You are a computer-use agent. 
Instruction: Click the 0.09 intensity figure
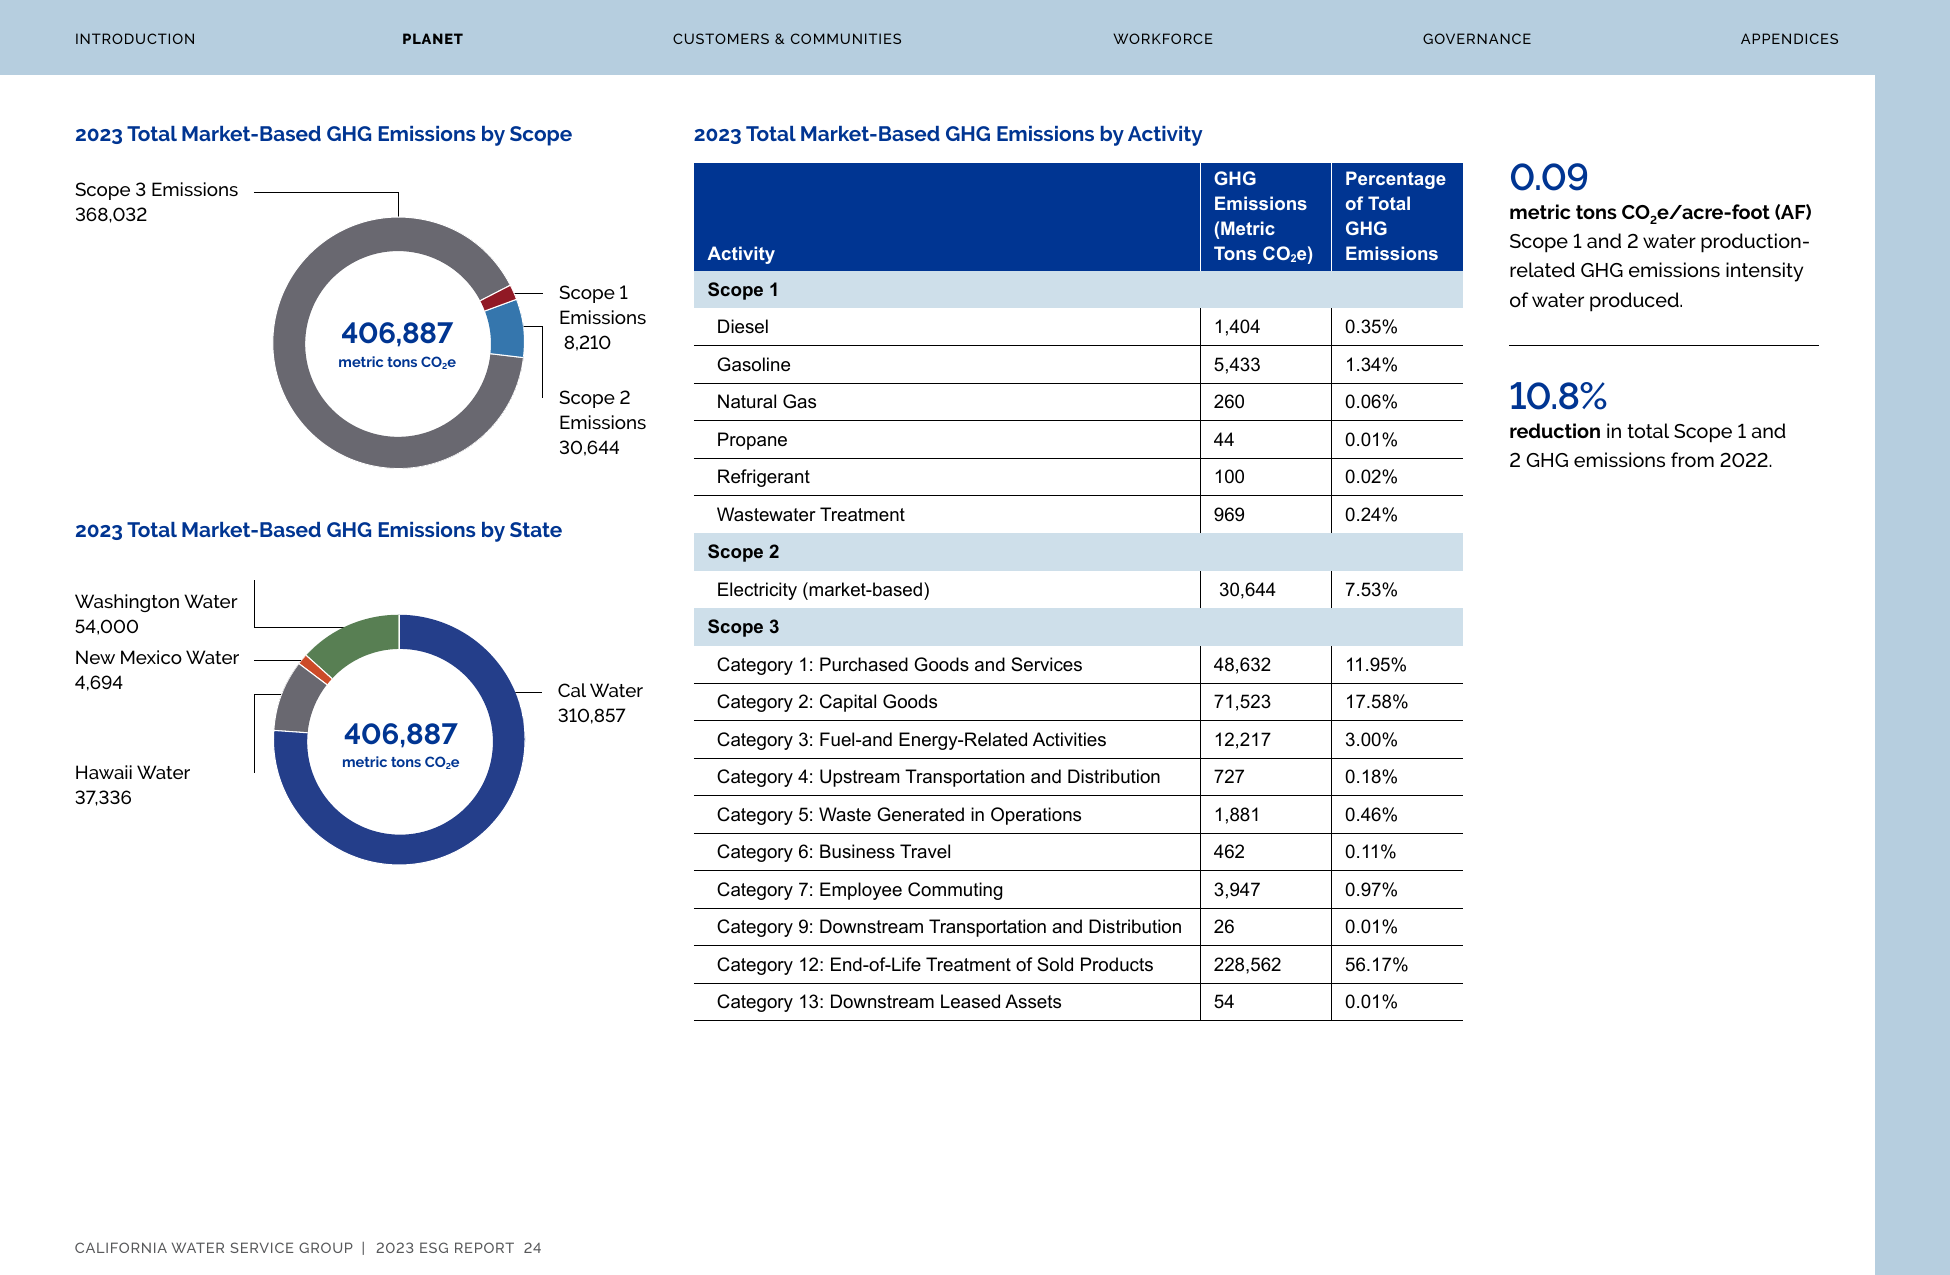(x=1548, y=177)
